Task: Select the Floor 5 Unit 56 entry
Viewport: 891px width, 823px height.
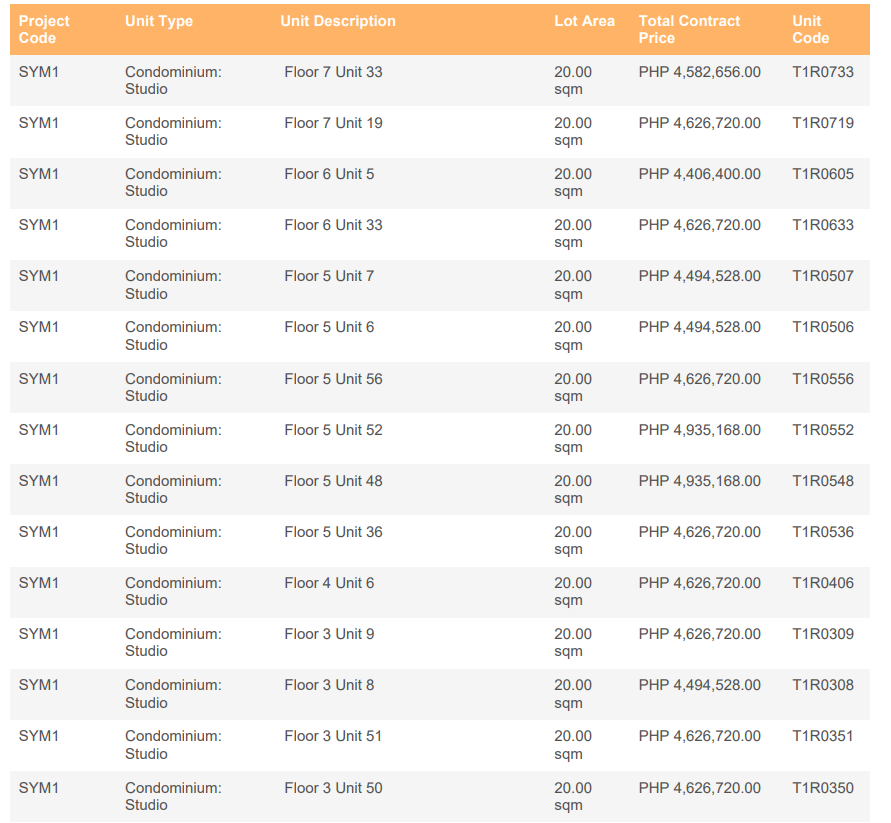Action: pos(333,379)
